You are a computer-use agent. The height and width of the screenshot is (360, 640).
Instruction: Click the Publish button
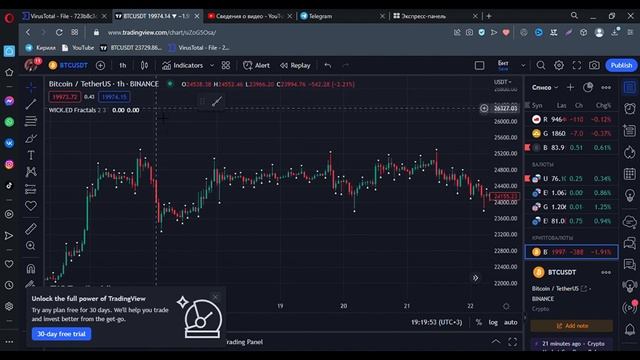(x=621, y=65)
